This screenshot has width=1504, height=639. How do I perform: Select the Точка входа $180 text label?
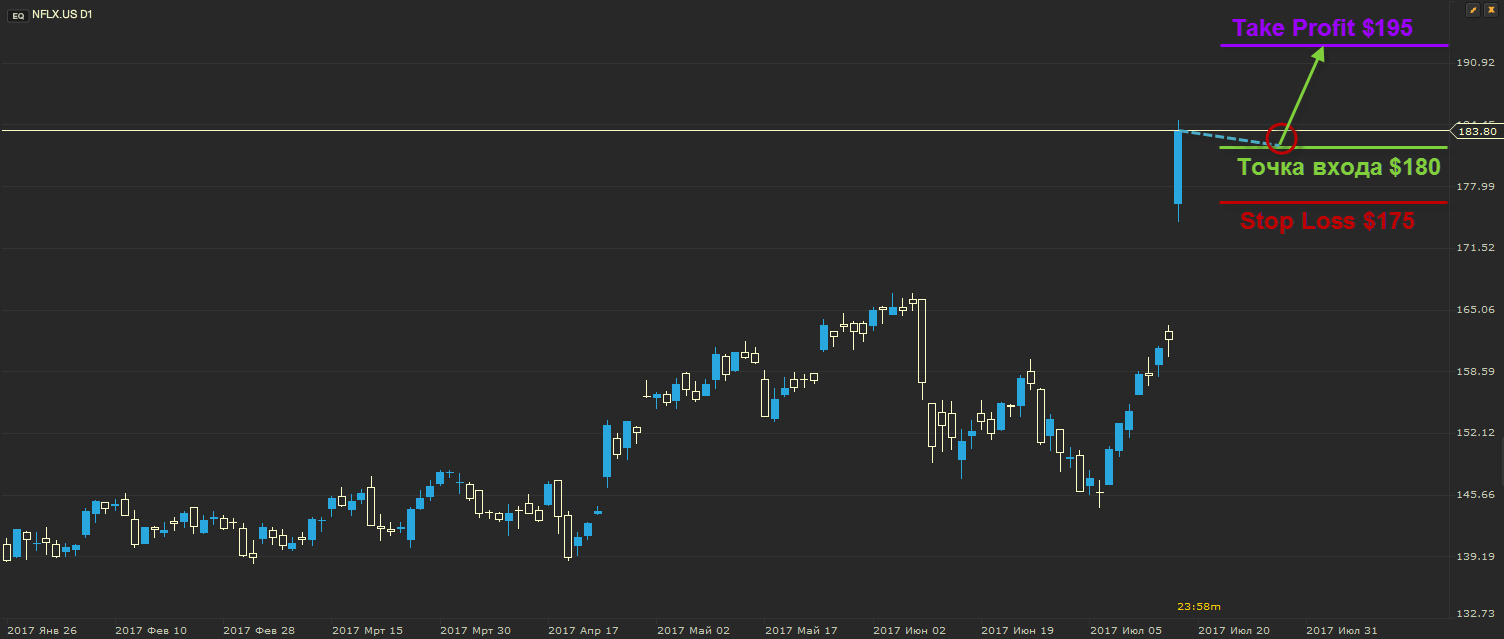[x=1339, y=167]
